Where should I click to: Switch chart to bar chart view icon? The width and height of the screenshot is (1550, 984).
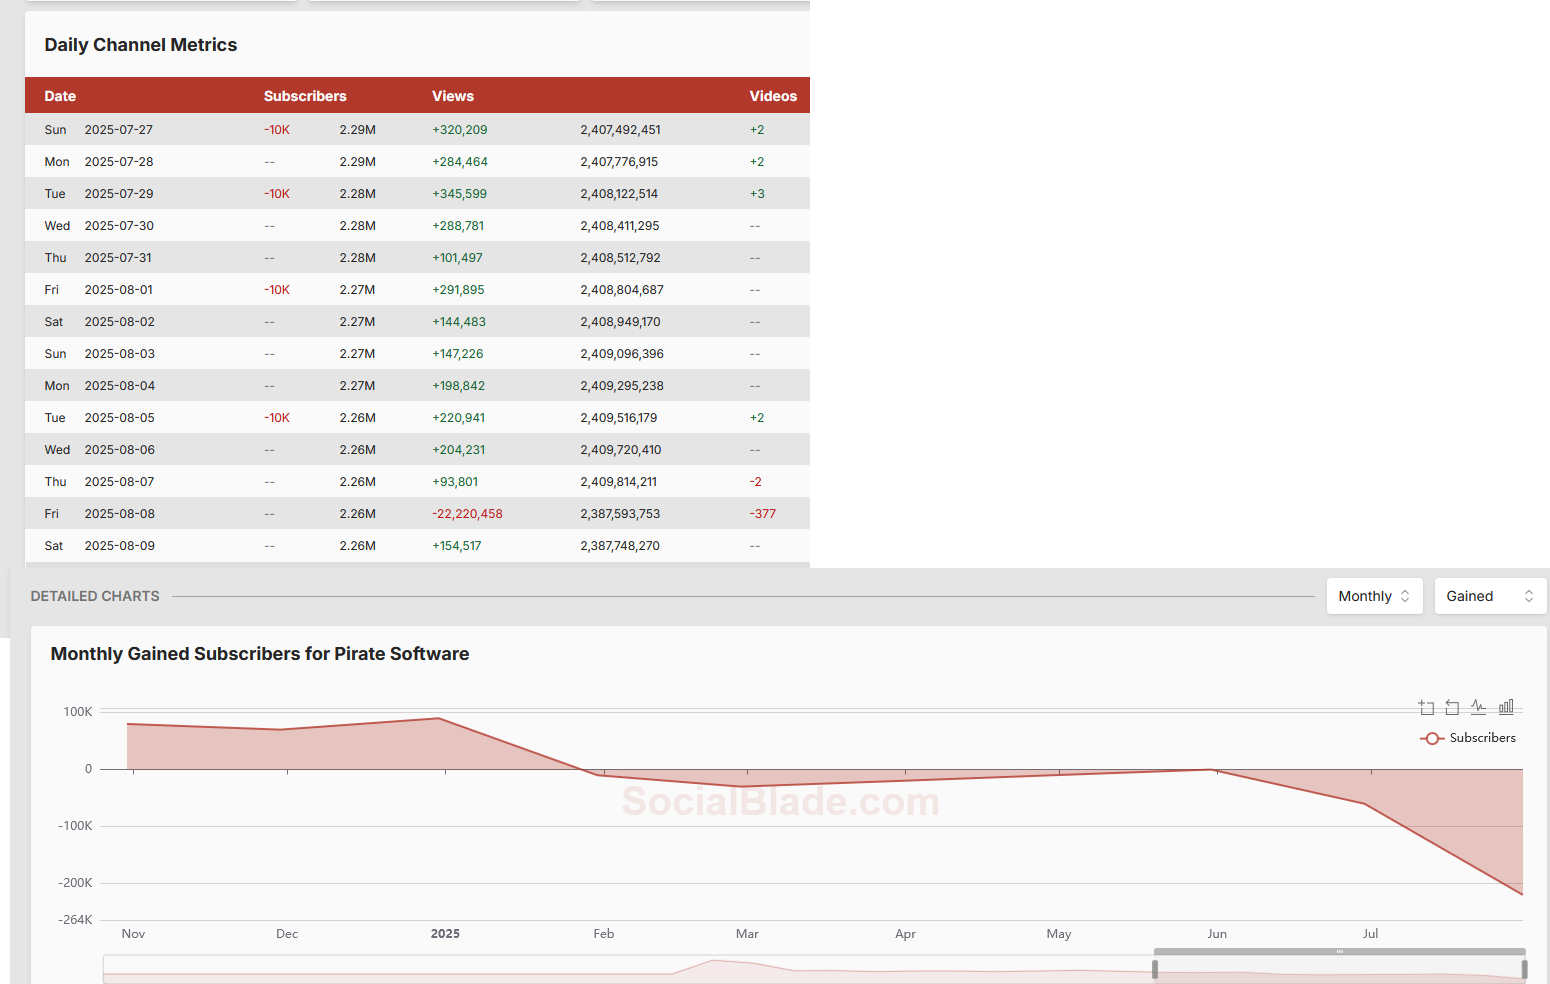click(x=1506, y=708)
